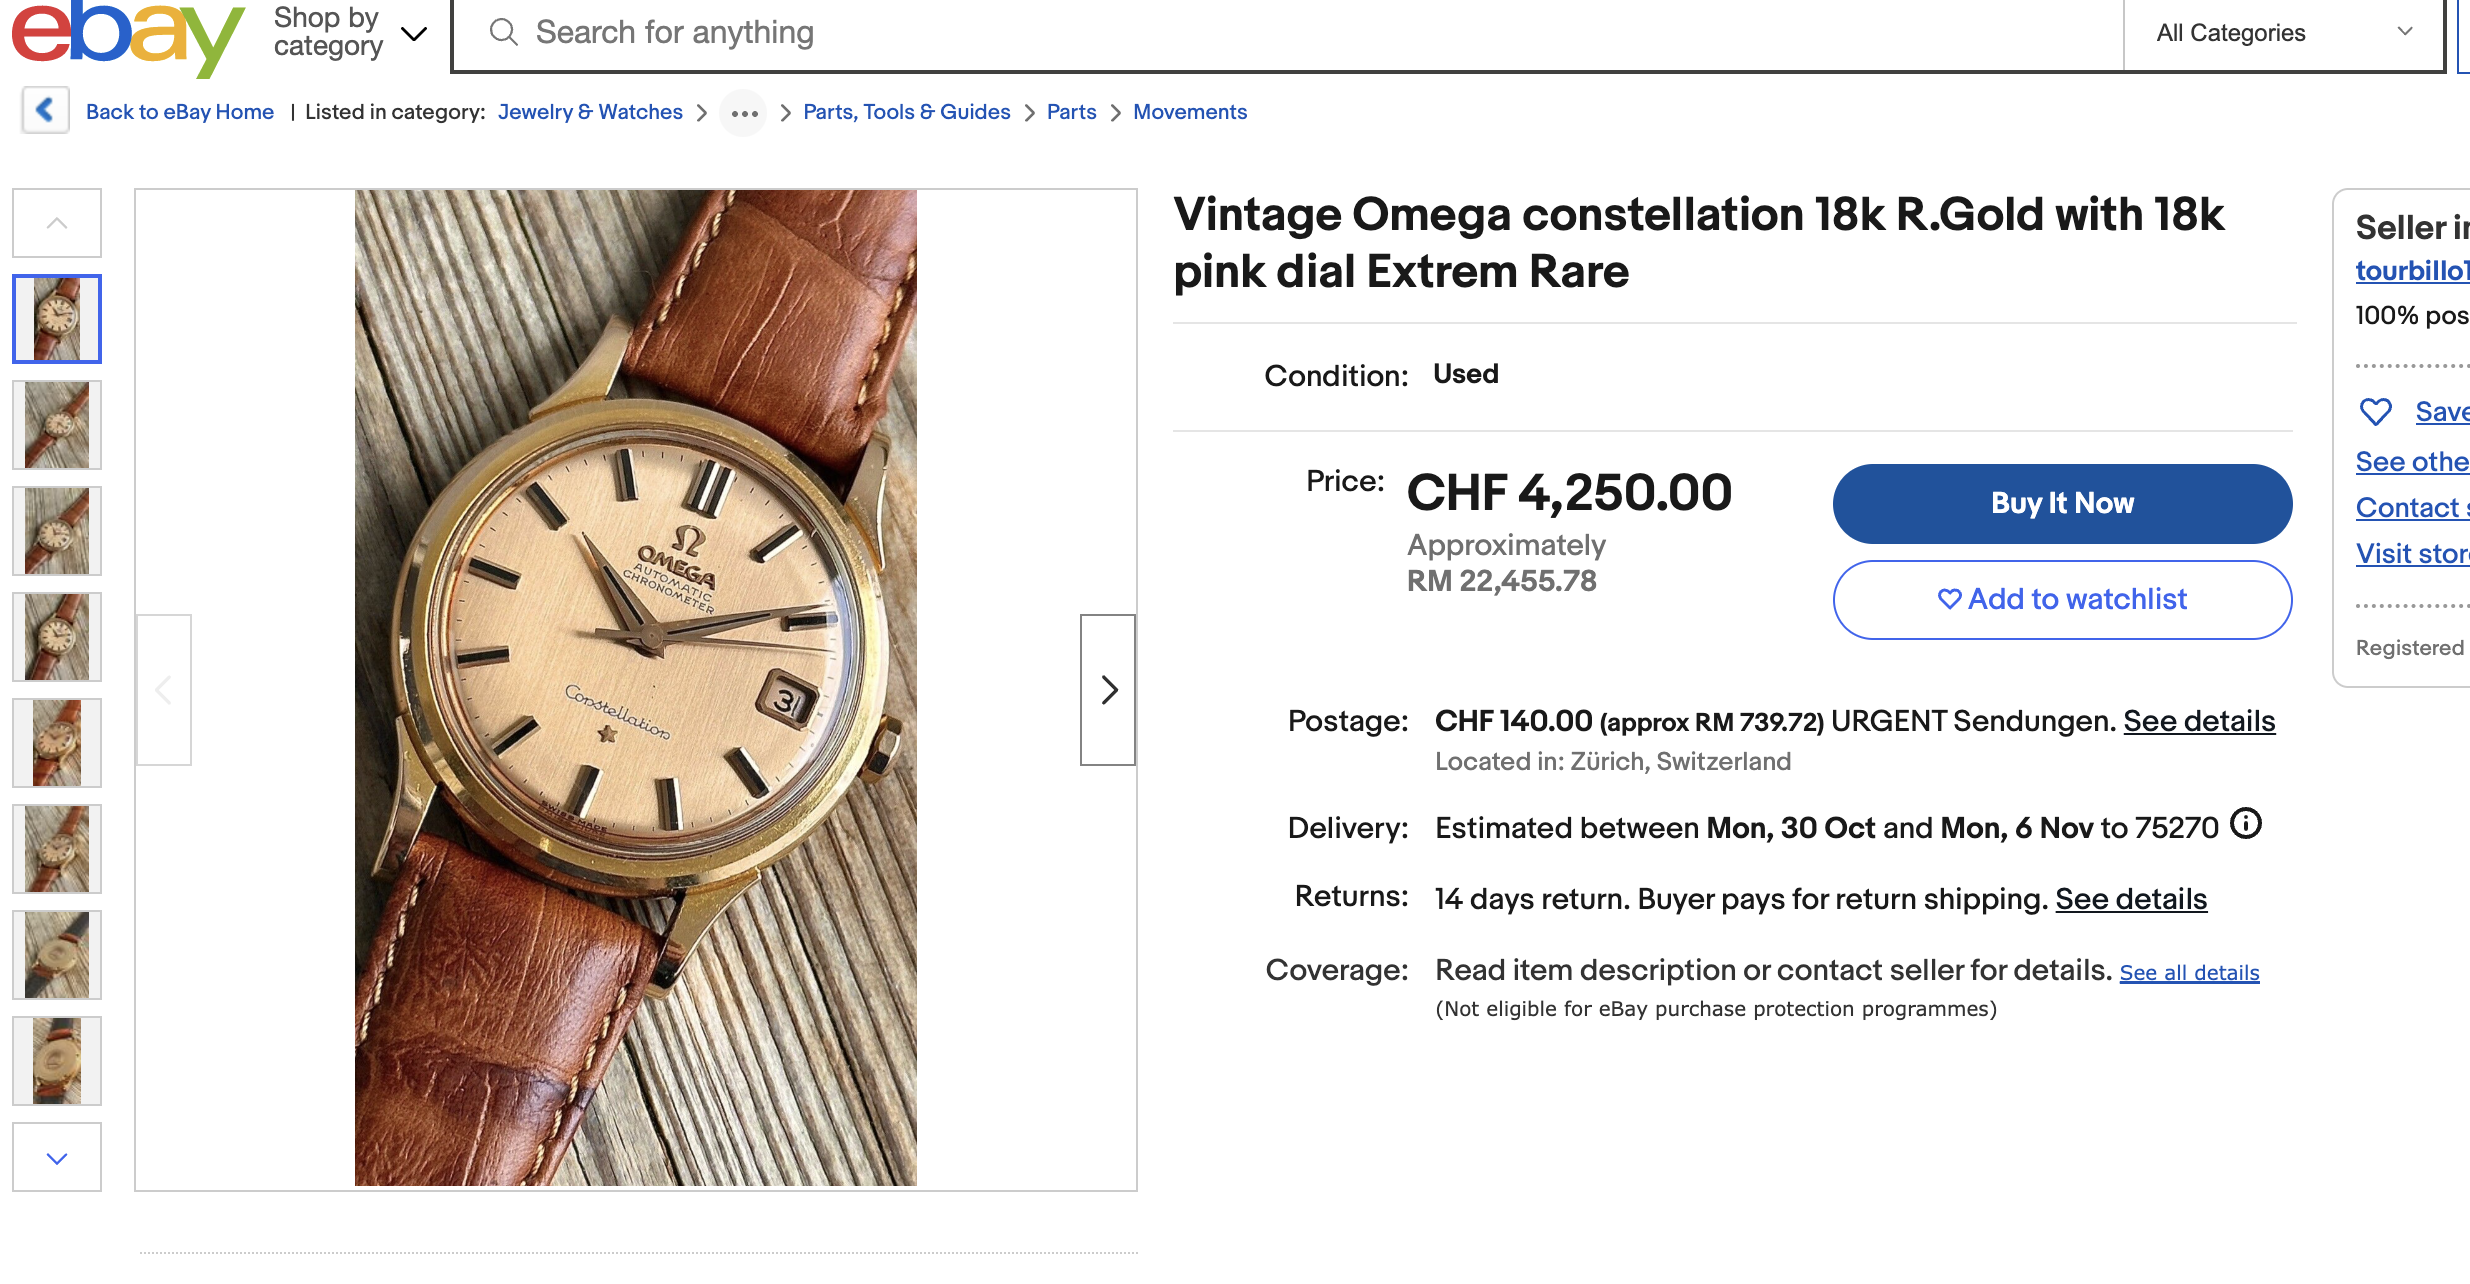Add the watch to watchlist
This screenshot has width=2470, height=1284.
(2062, 599)
